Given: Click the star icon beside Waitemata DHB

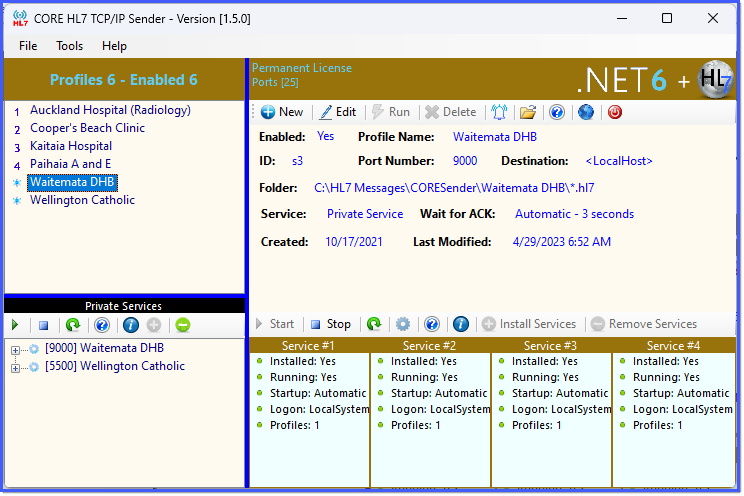Looking at the screenshot, I should click(x=17, y=183).
